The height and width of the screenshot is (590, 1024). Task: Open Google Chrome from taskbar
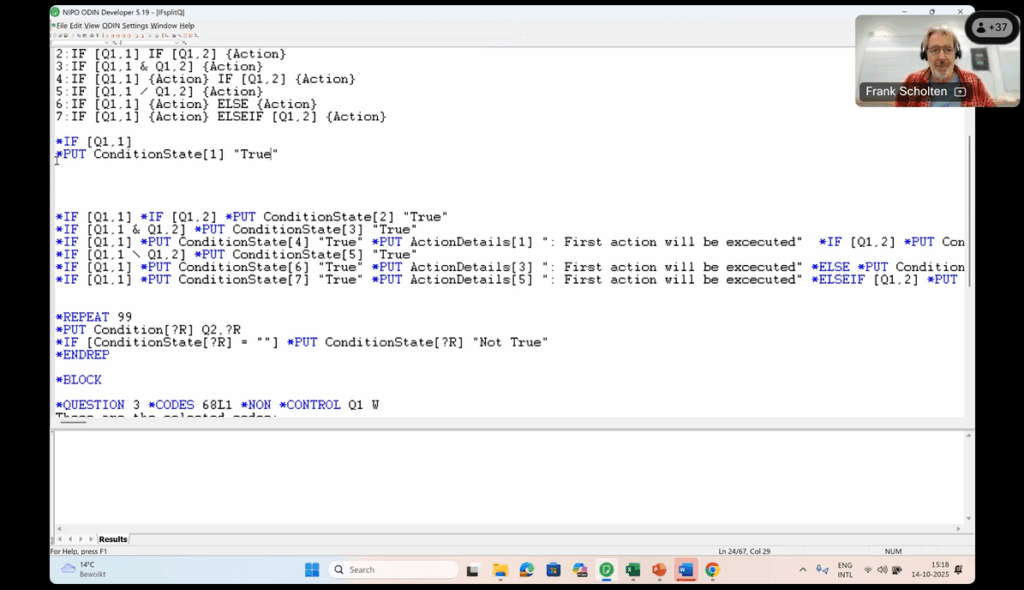[712, 570]
